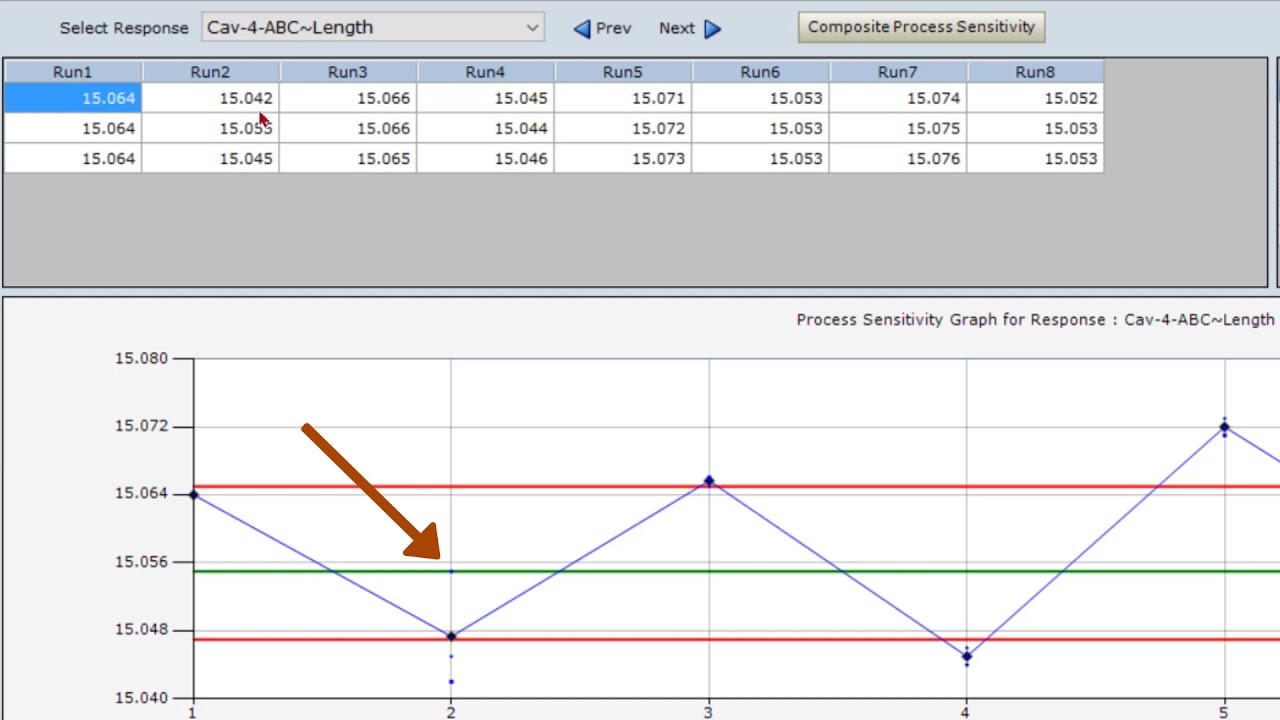This screenshot has width=1280, height=720.
Task: Select the Run5 column header
Action: click(623, 72)
